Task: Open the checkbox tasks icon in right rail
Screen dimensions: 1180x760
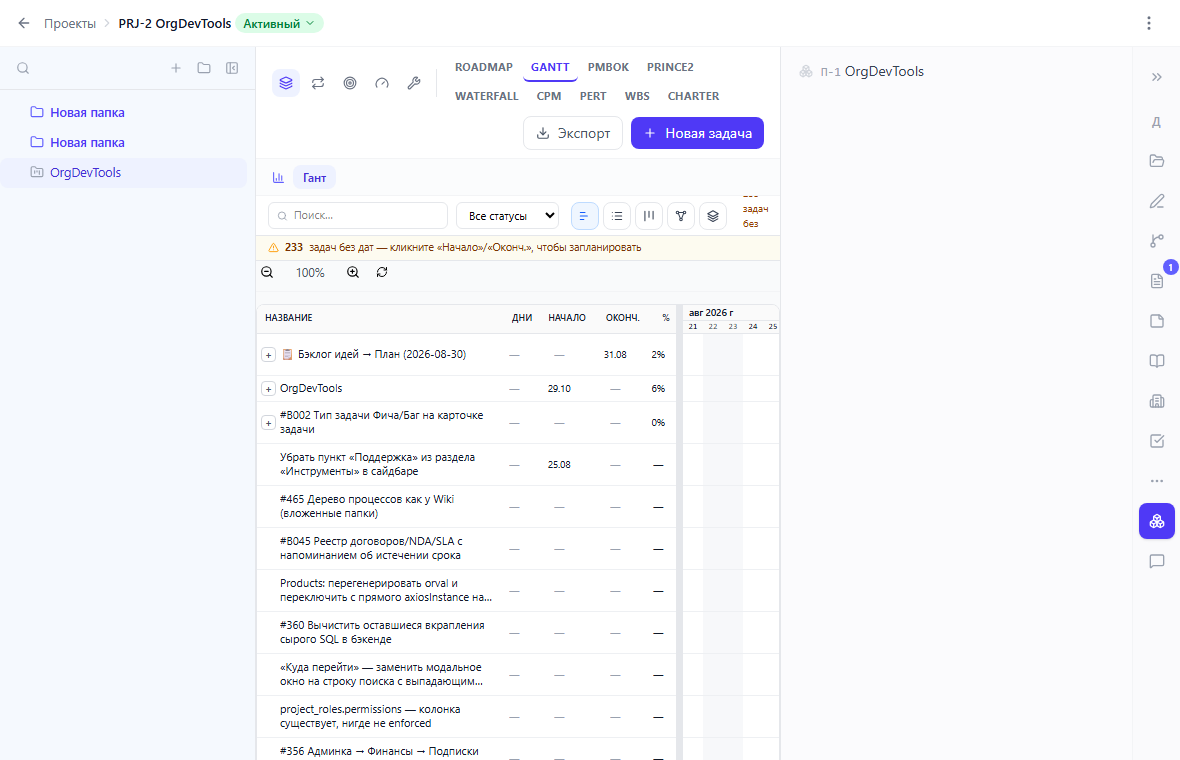Action: (1157, 441)
